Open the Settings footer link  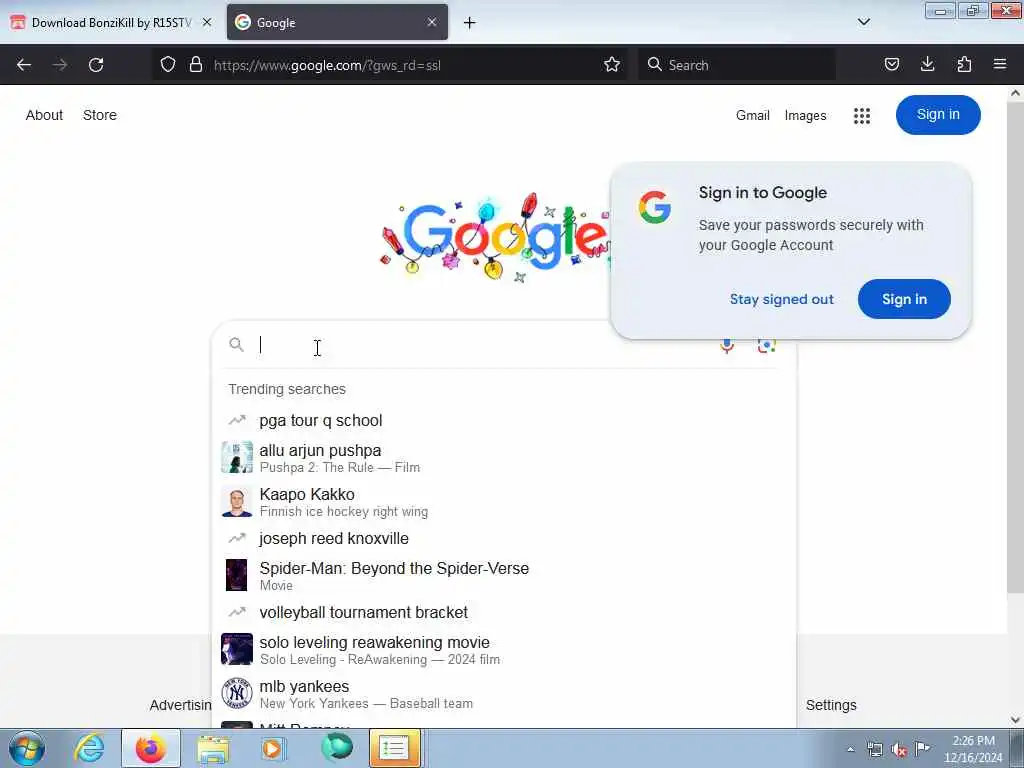(x=831, y=705)
